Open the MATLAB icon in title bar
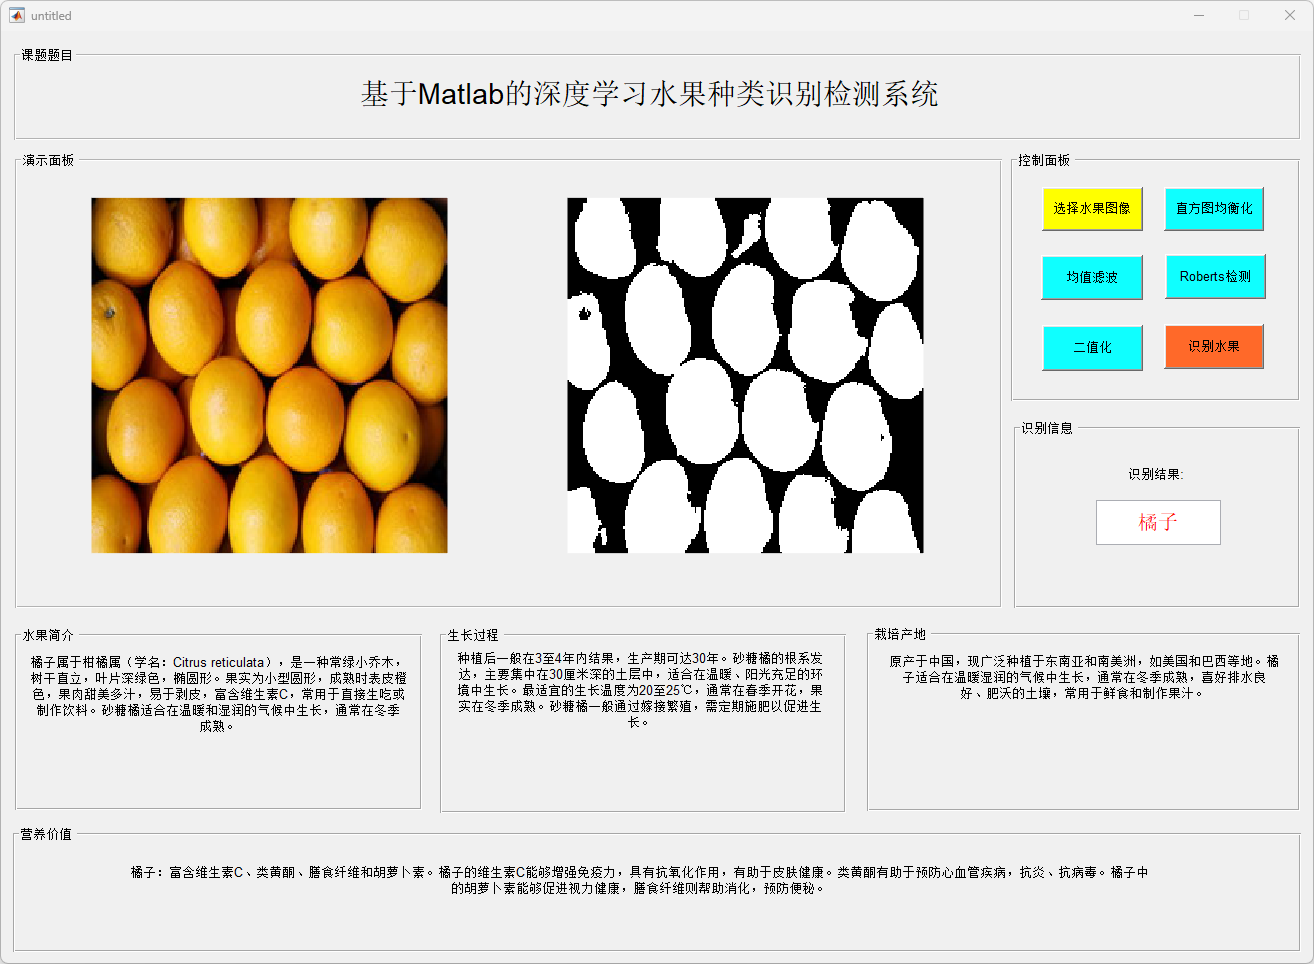1314x964 pixels. tap(17, 15)
